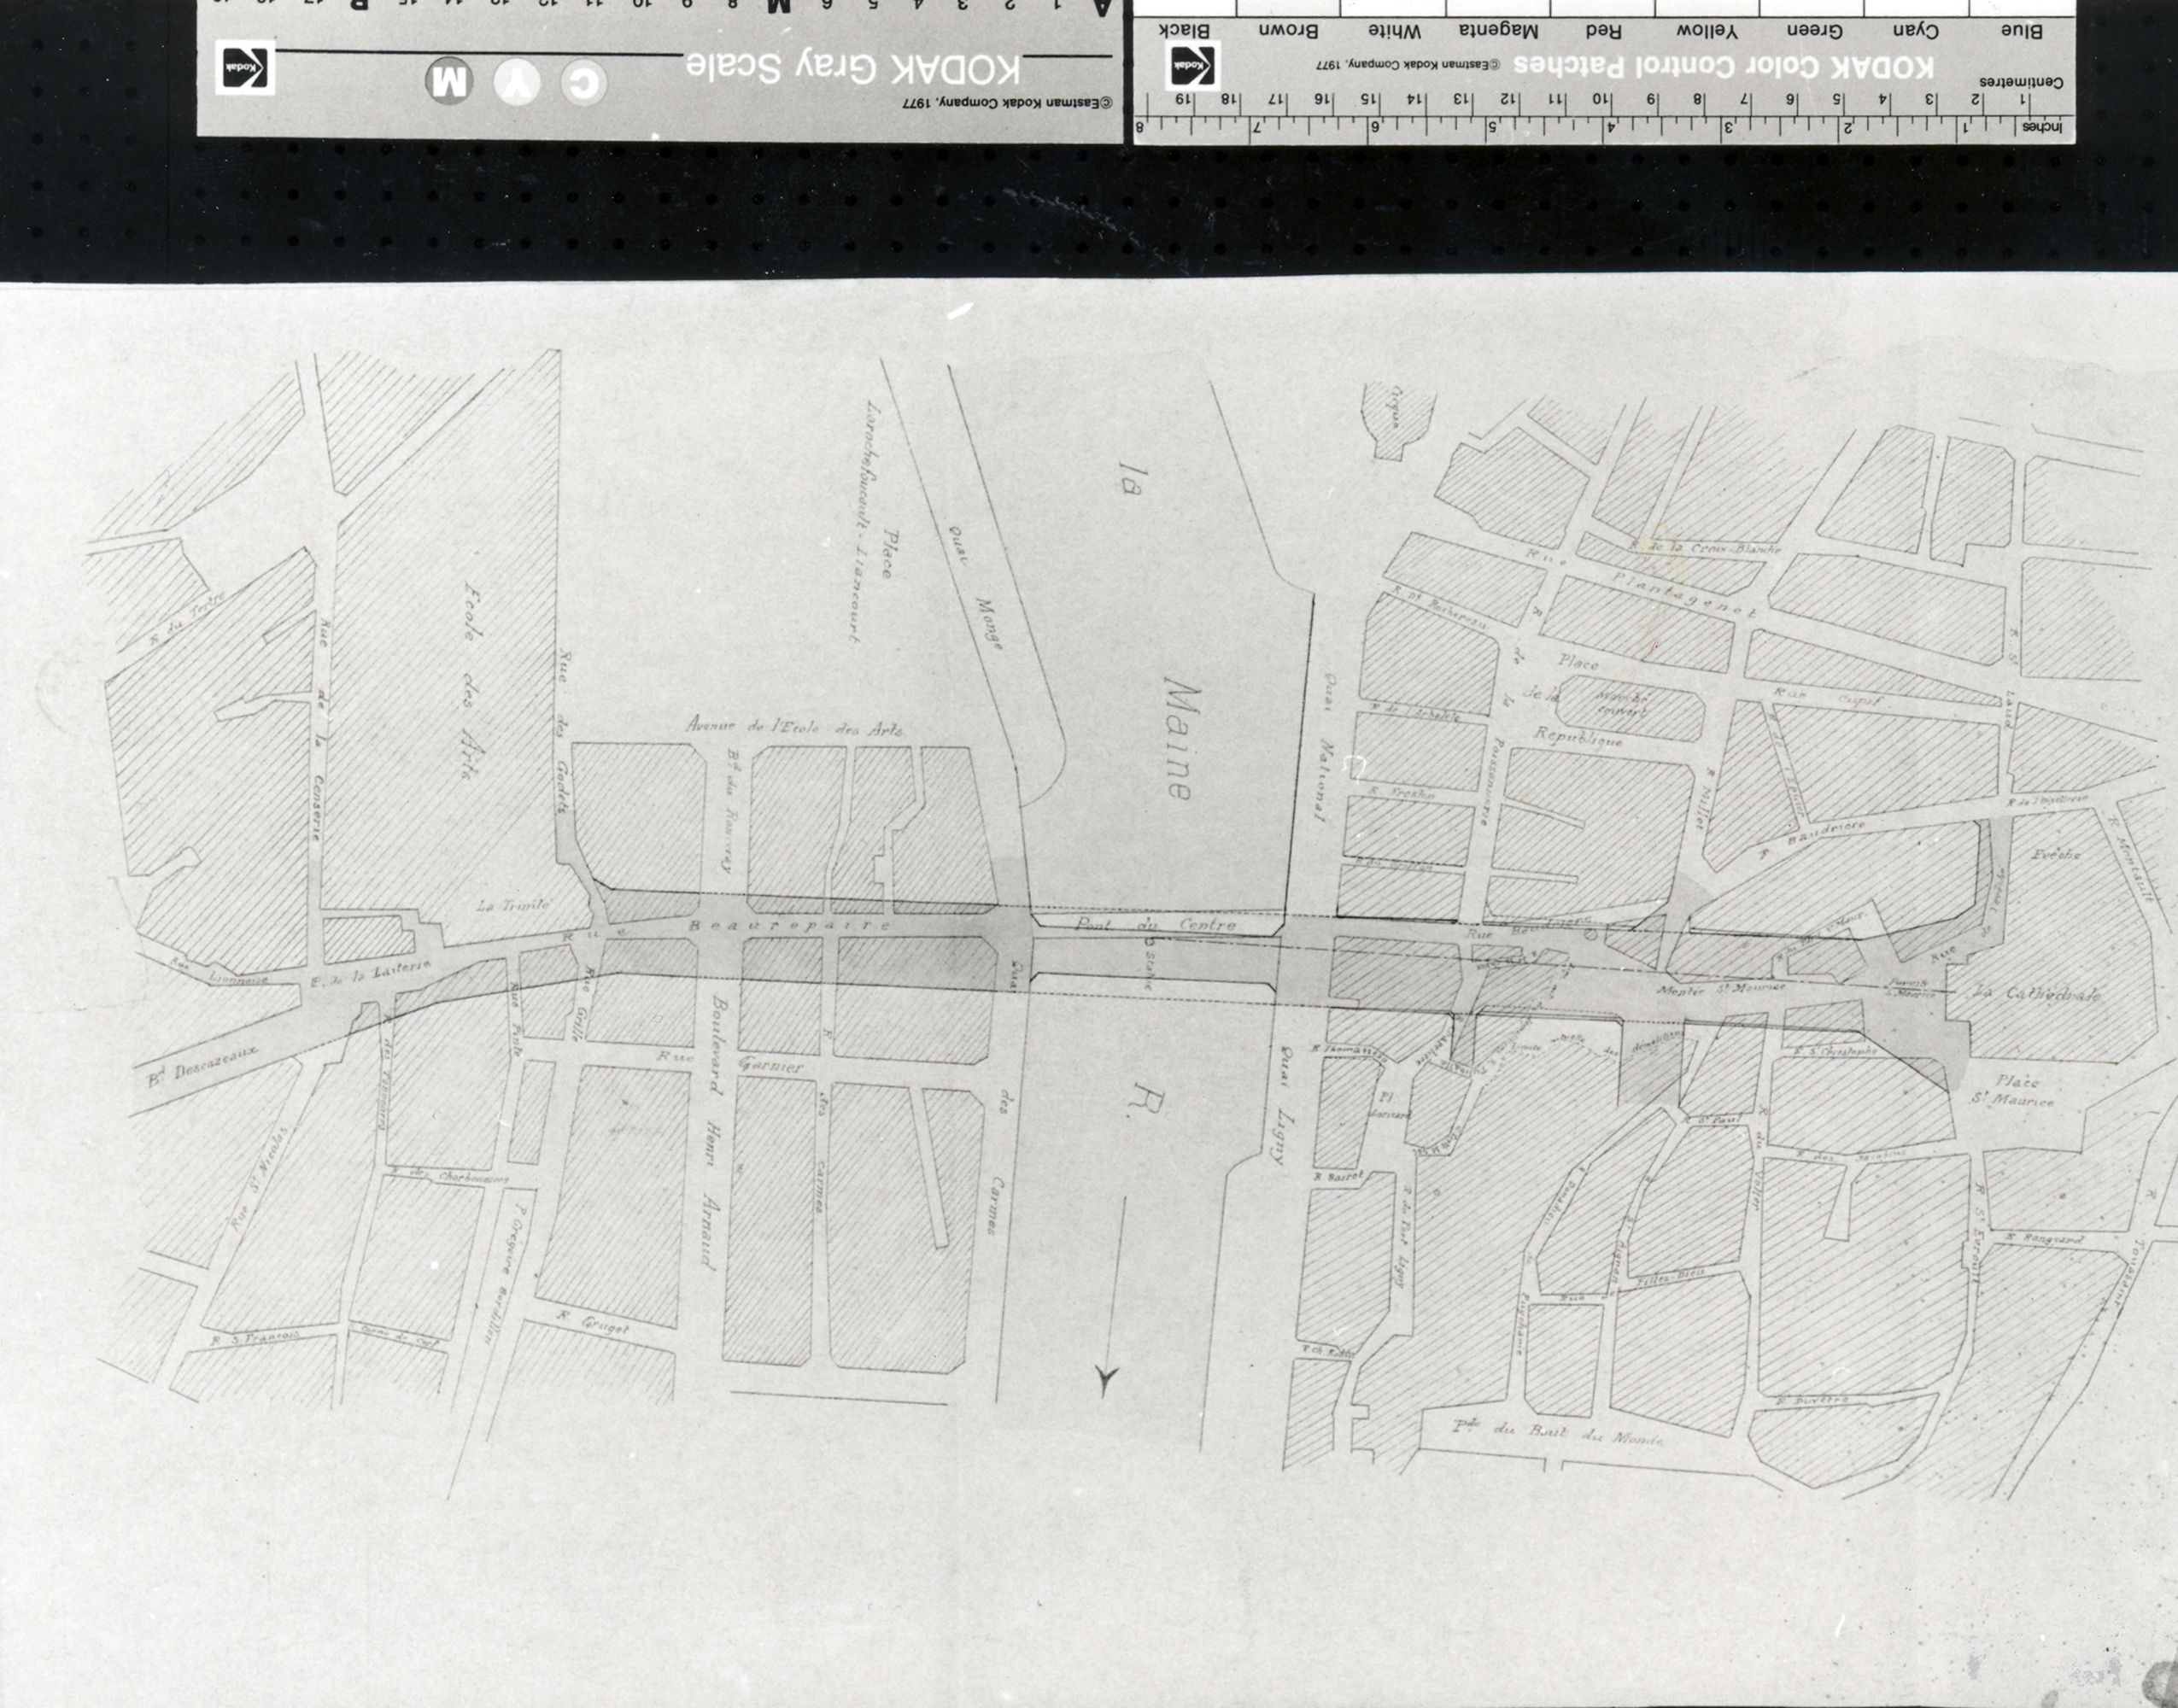
Task: Click the "Evêché" label
Action: coord(2056,855)
